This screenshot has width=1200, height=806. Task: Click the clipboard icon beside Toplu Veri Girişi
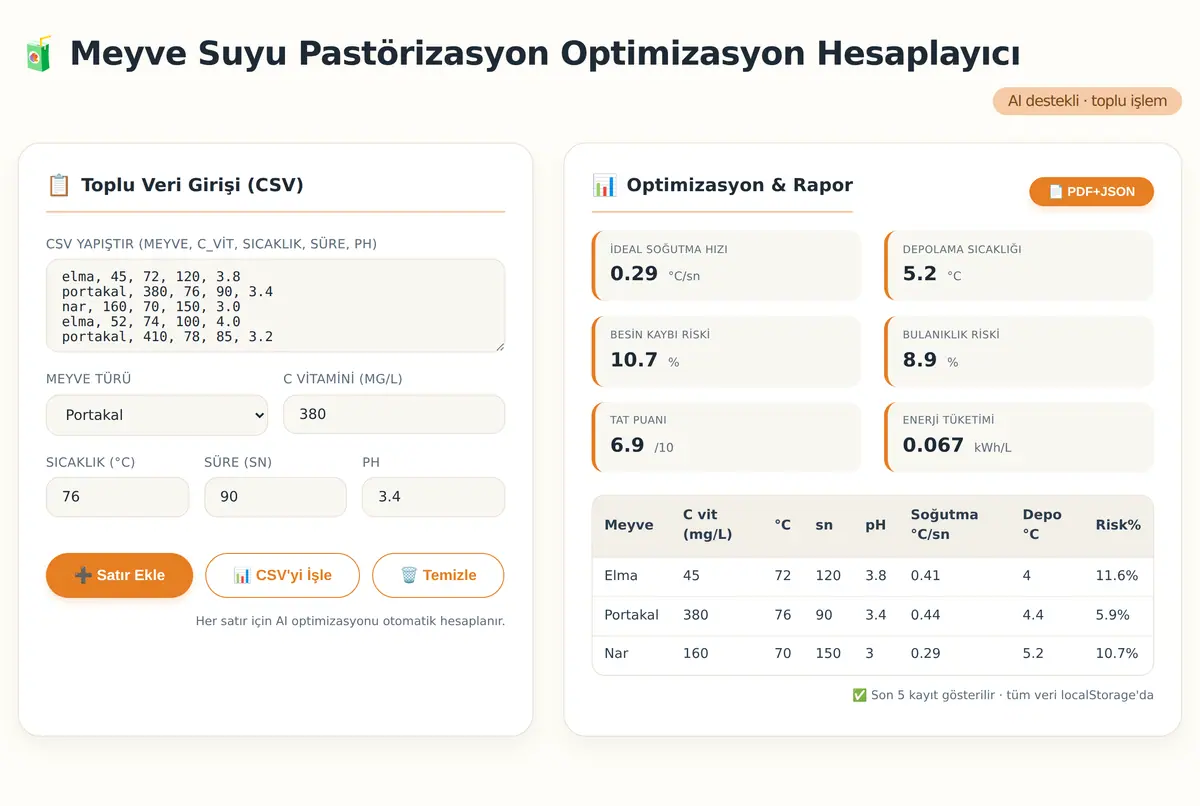pos(58,185)
